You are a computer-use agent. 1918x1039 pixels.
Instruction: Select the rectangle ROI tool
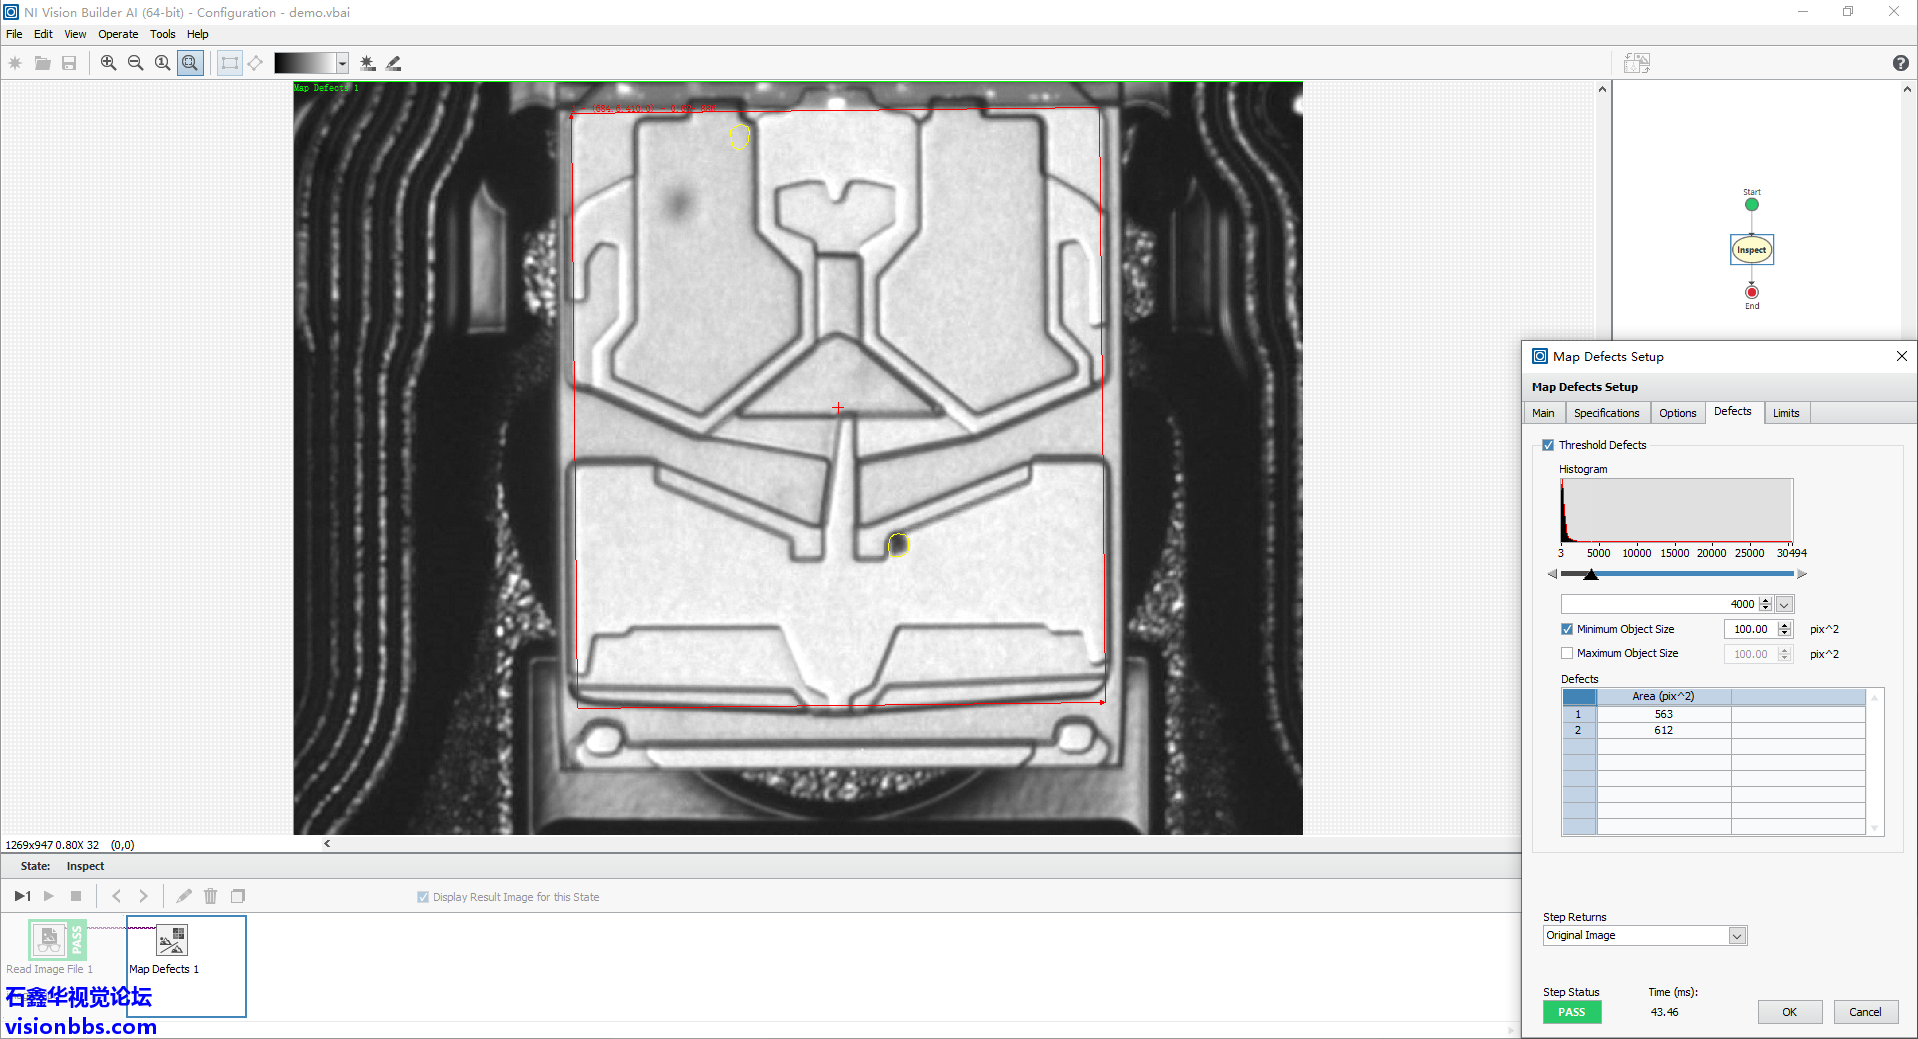230,63
